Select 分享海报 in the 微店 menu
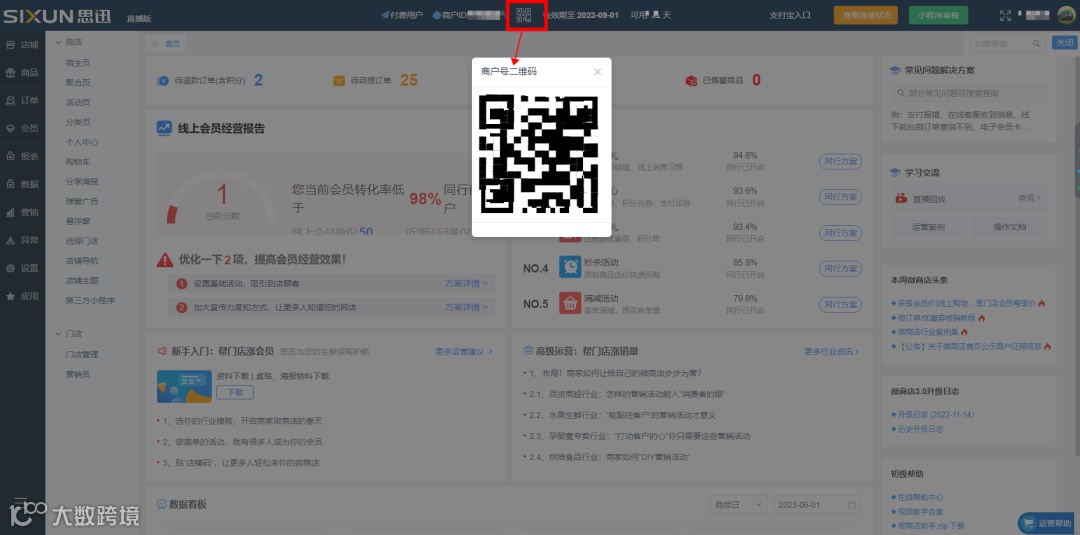The height and width of the screenshot is (535, 1080). (82, 182)
